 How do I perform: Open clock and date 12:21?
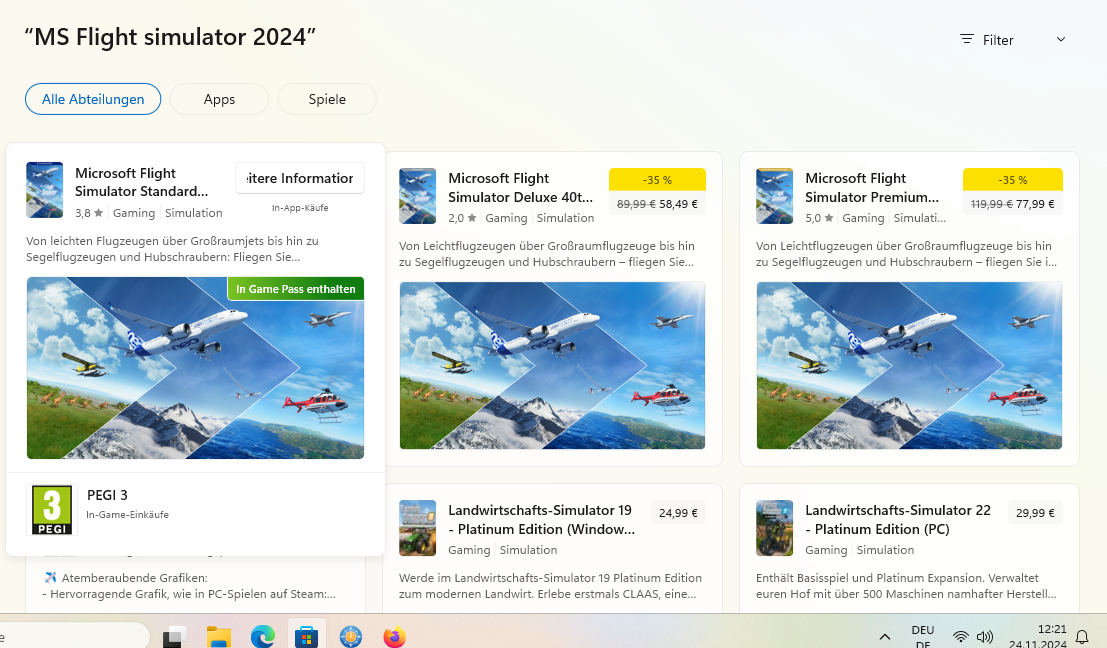(x=1038, y=636)
